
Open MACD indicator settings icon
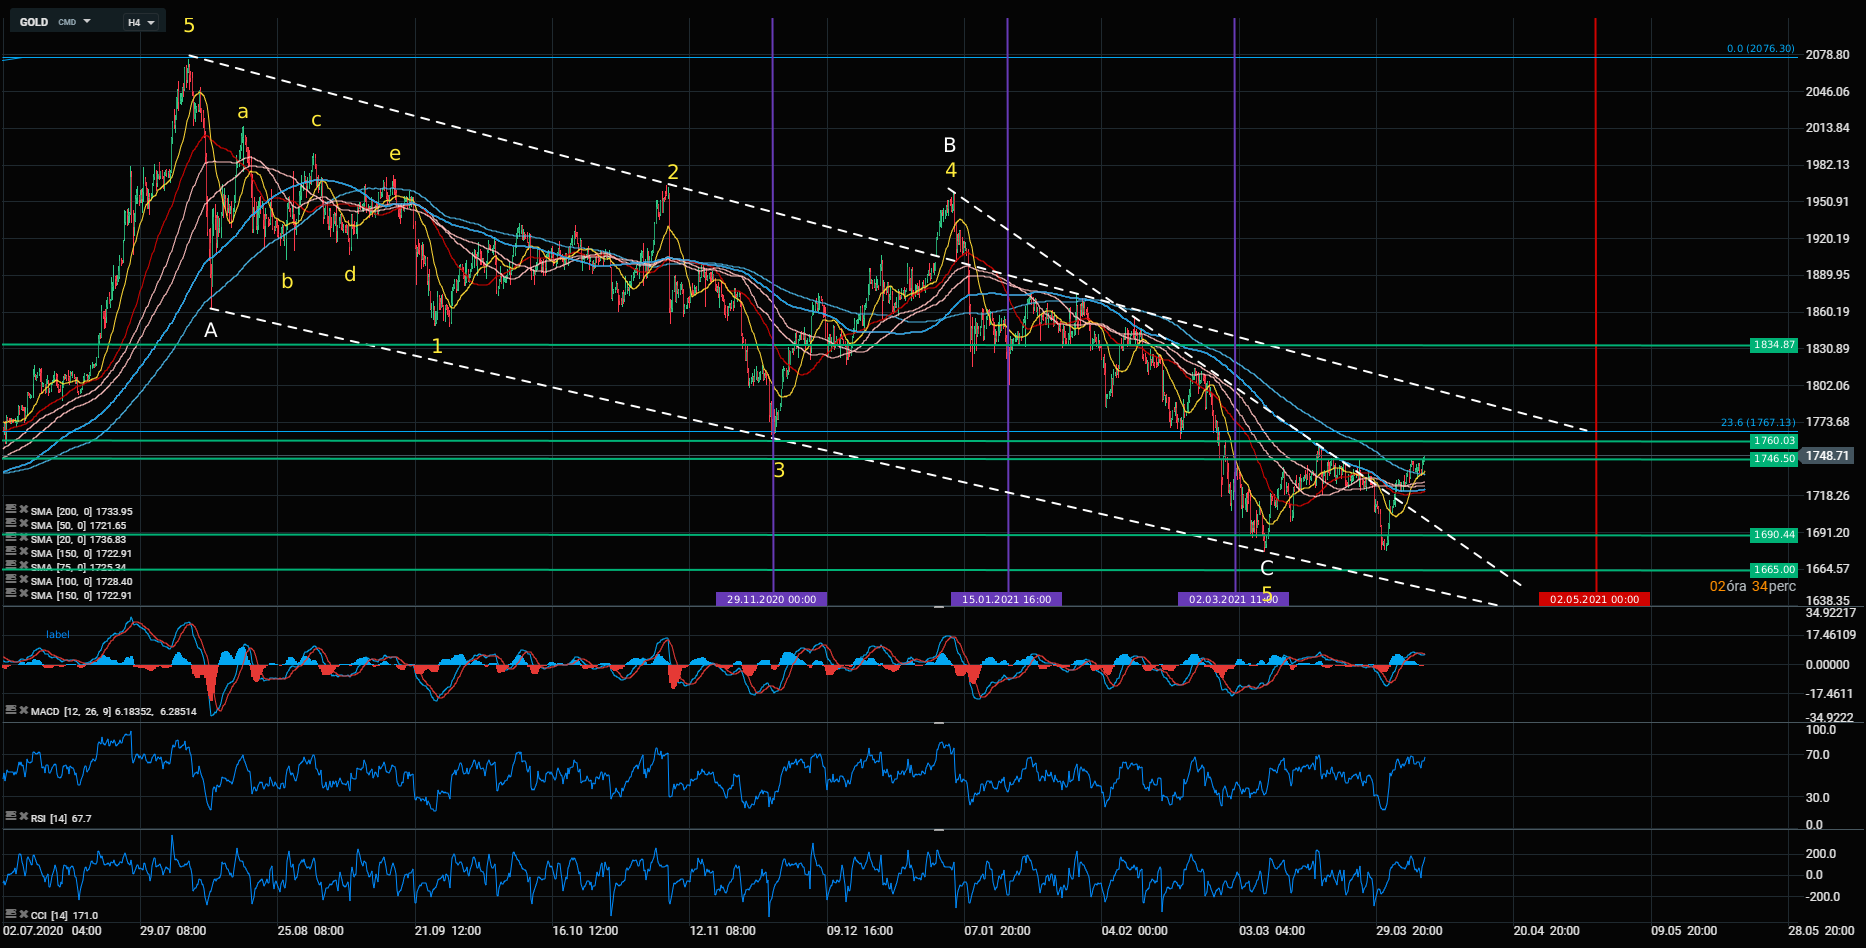[10, 710]
